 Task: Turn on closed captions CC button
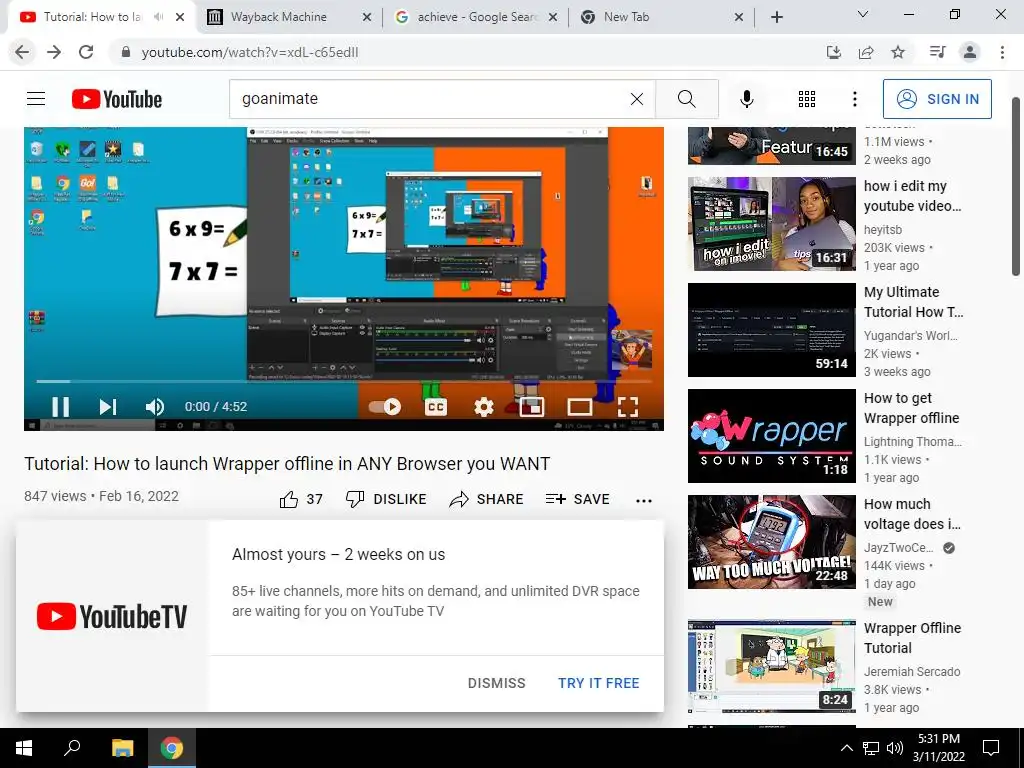coord(436,407)
